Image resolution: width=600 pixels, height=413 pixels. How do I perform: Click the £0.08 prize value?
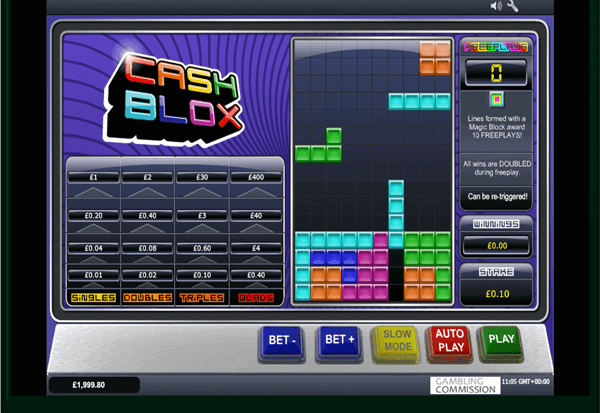click(148, 248)
